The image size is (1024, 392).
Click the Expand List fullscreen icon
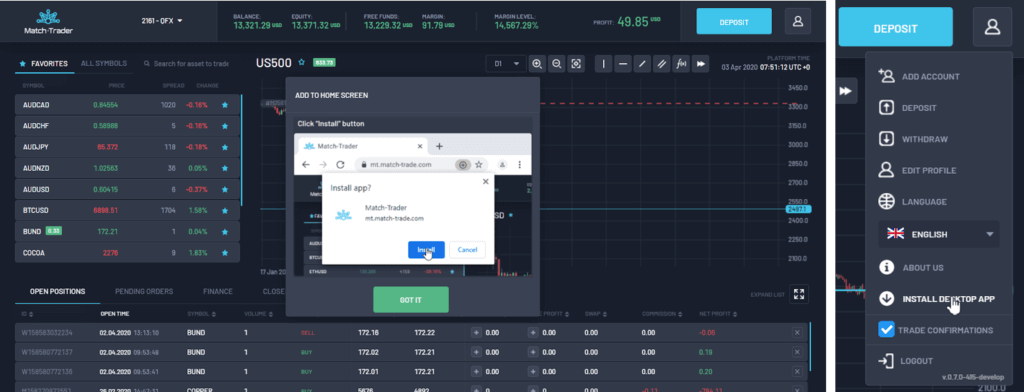click(799, 294)
